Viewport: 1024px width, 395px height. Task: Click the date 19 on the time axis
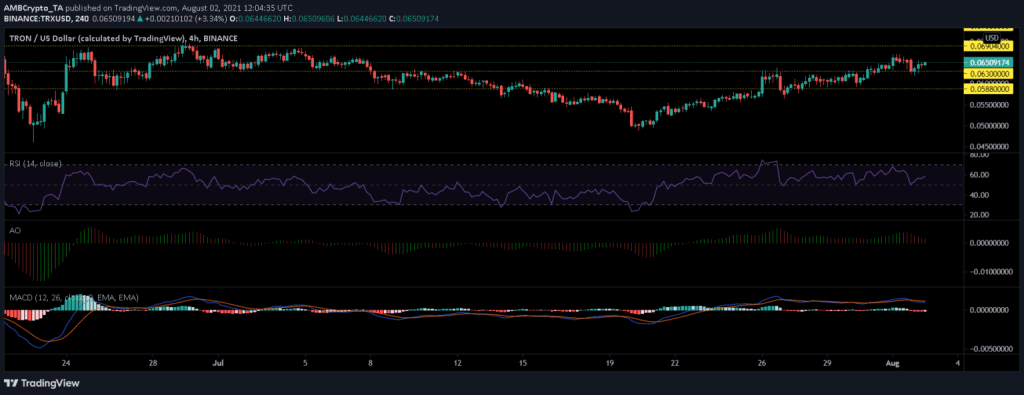click(x=609, y=362)
